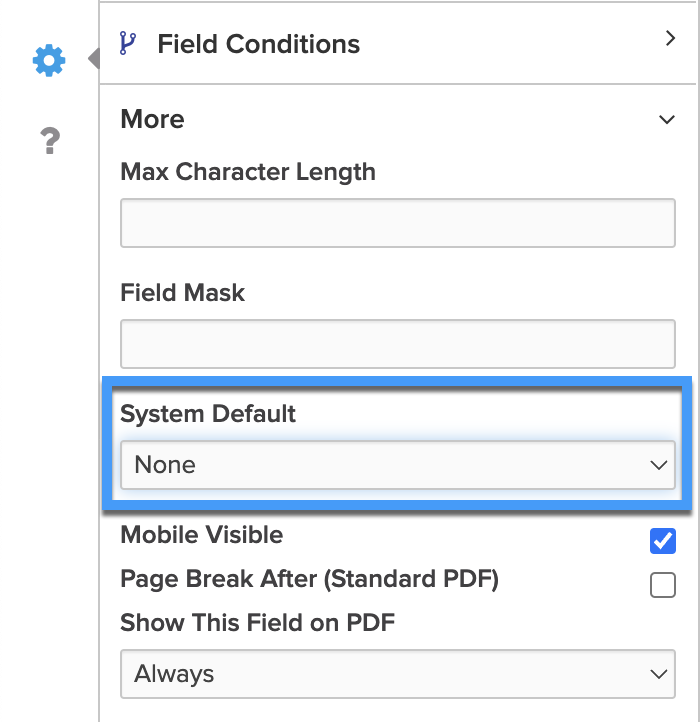The image size is (700, 722).
Task: Click the question mark help icon
Action: [50, 141]
